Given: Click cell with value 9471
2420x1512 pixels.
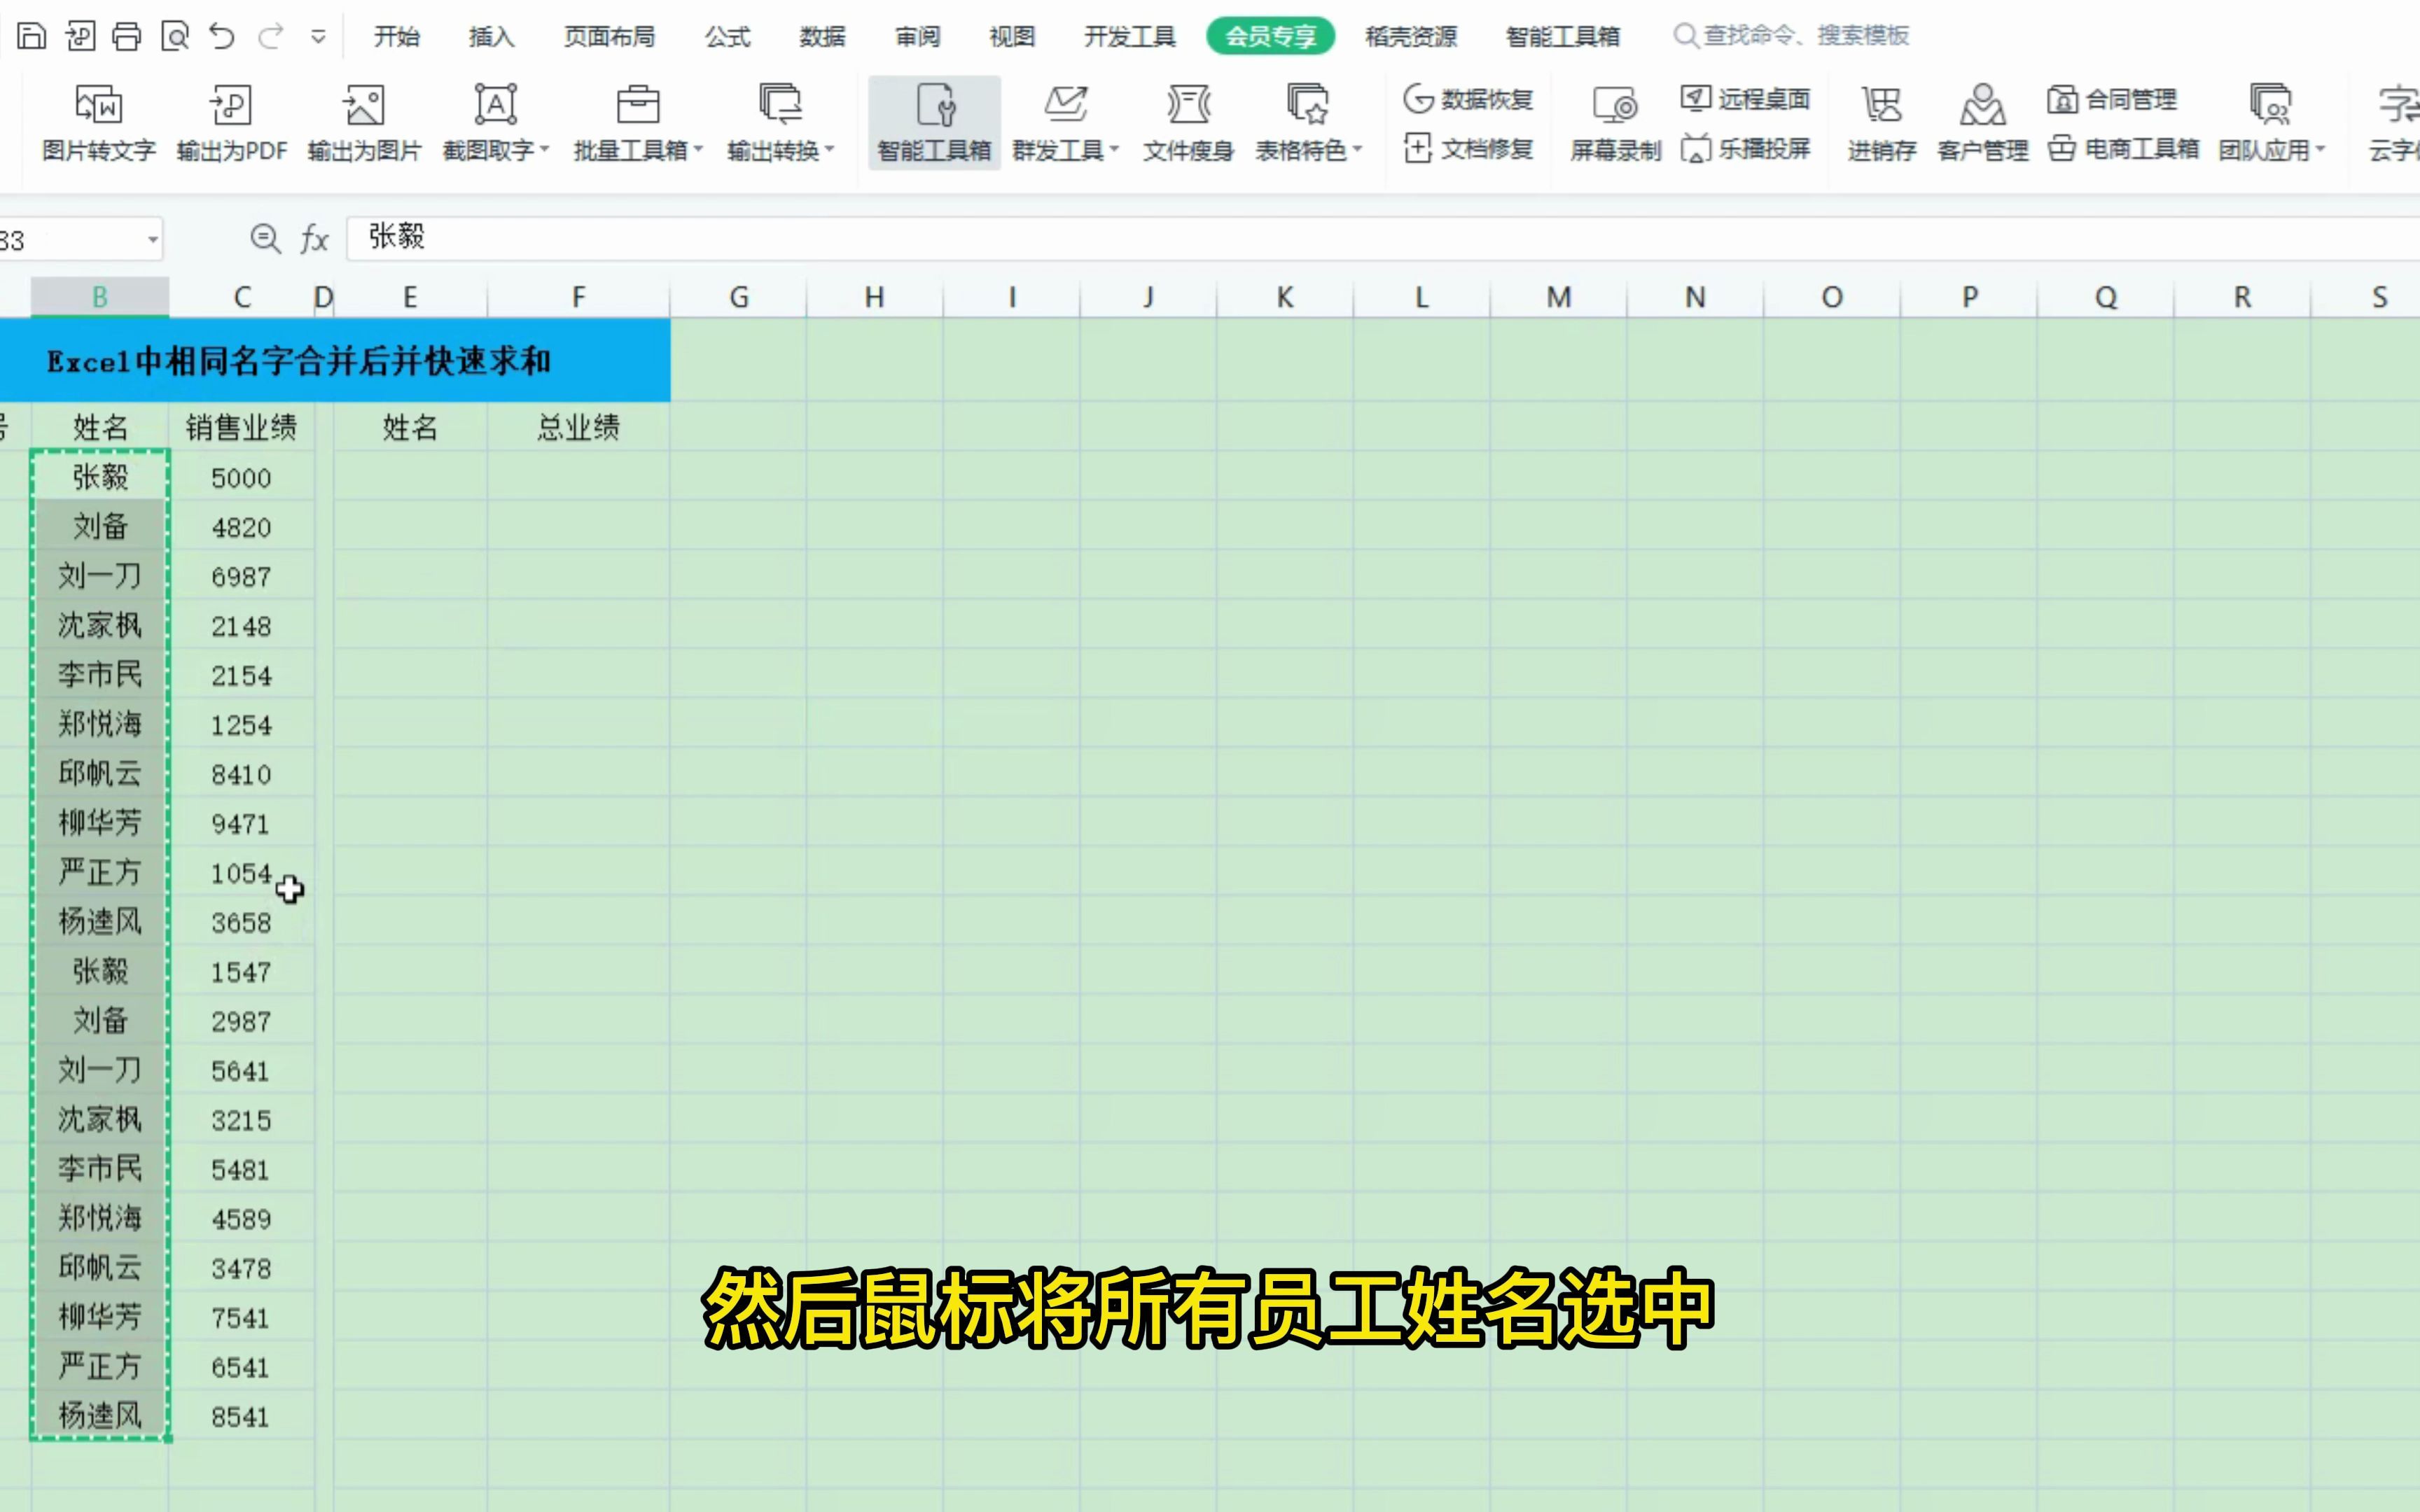Looking at the screenshot, I should (x=241, y=823).
